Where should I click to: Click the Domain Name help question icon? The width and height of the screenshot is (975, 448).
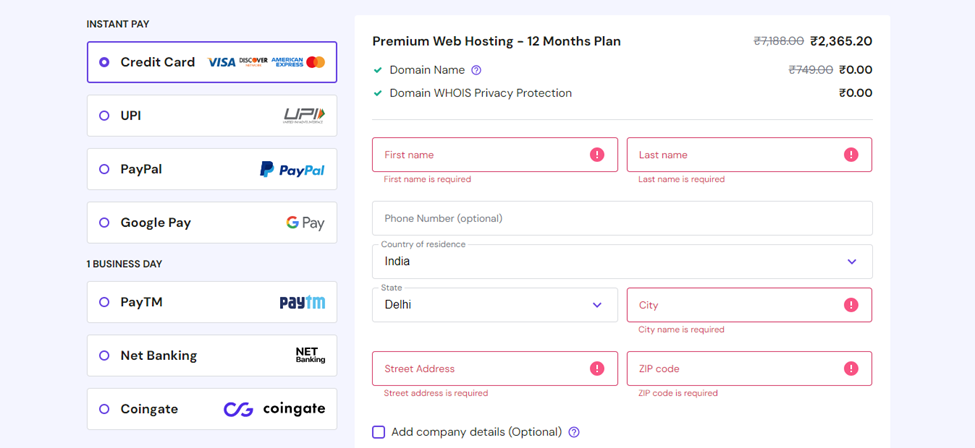[x=476, y=70]
